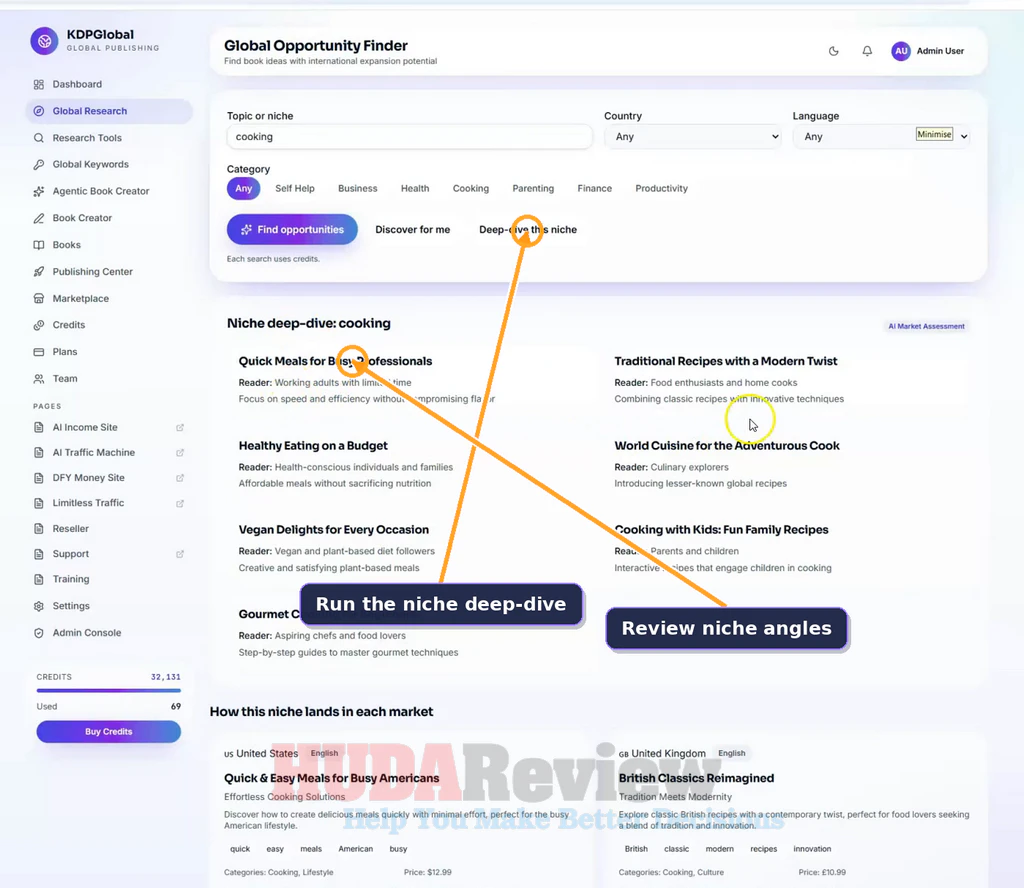Click the credits usage progress bar
This screenshot has width=1024, height=888.
(x=108, y=690)
